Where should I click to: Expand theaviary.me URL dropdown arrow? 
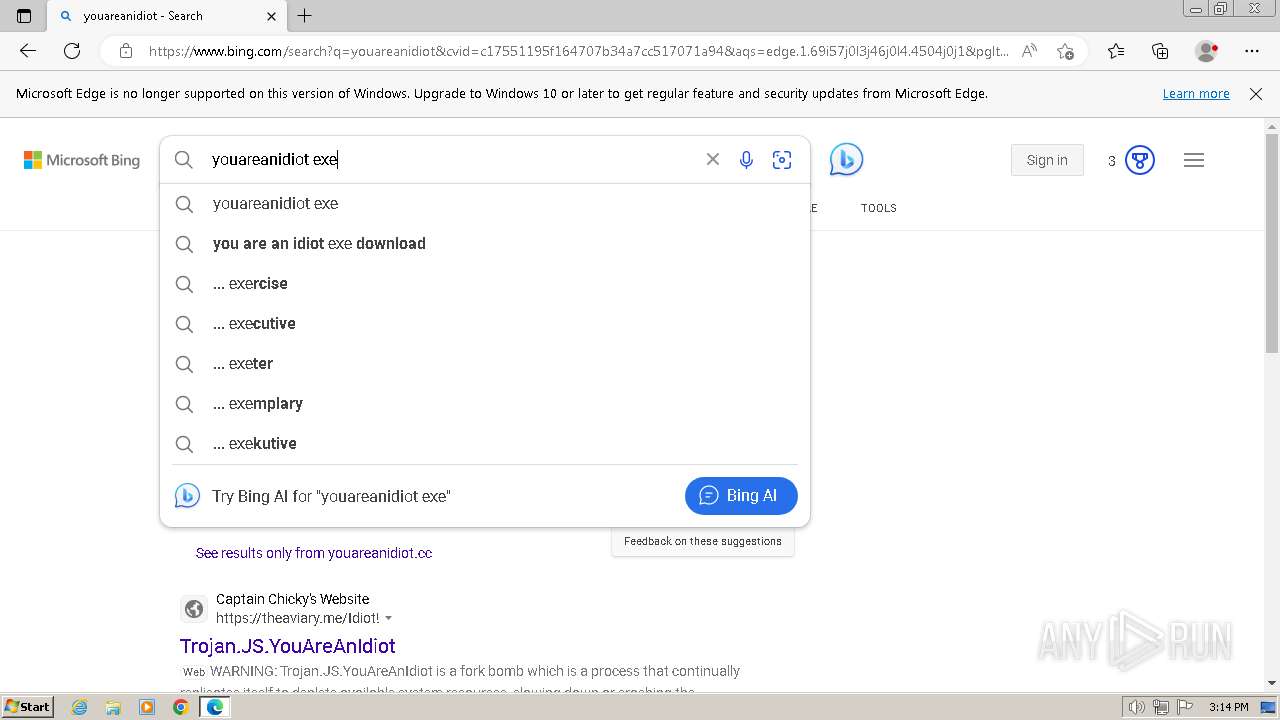pos(389,619)
